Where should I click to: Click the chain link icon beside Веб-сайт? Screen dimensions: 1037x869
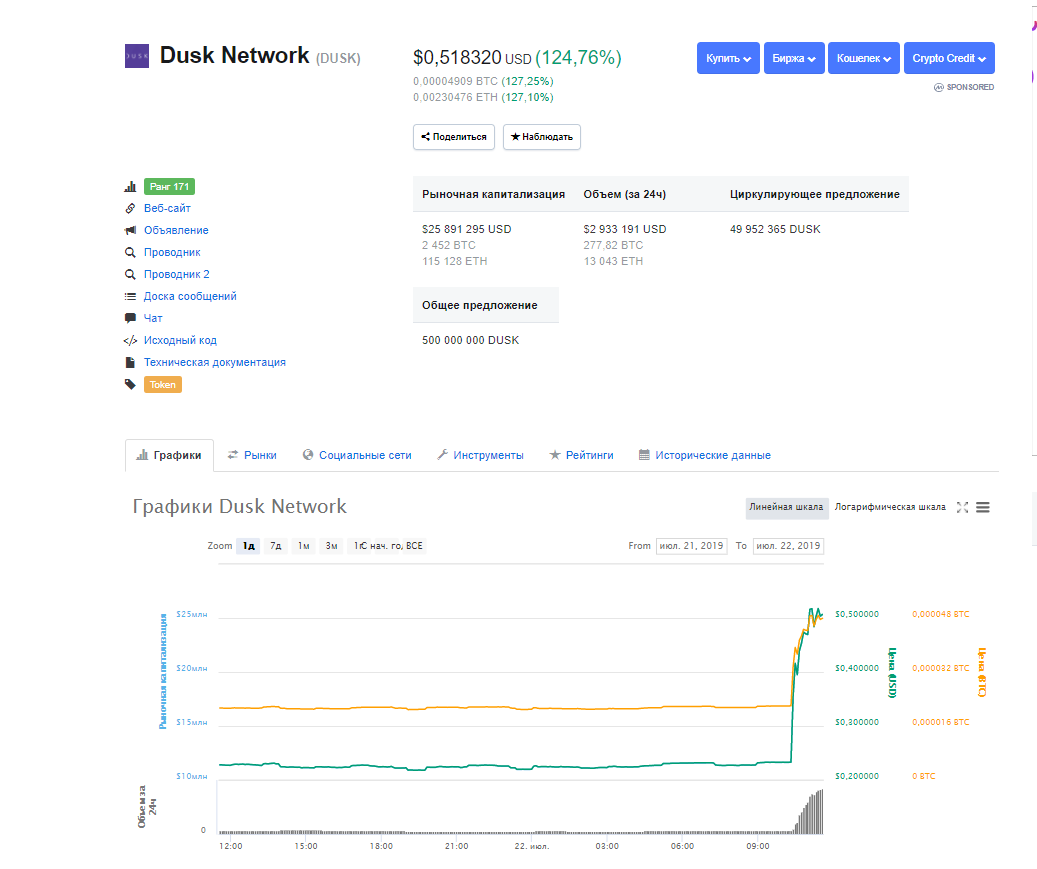coord(130,208)
